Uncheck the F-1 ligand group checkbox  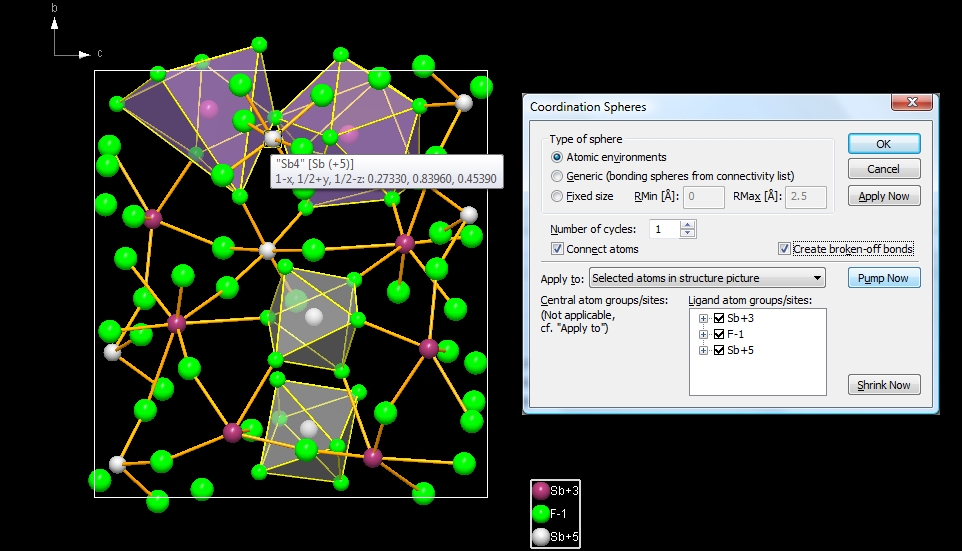[x=719, y=334]
